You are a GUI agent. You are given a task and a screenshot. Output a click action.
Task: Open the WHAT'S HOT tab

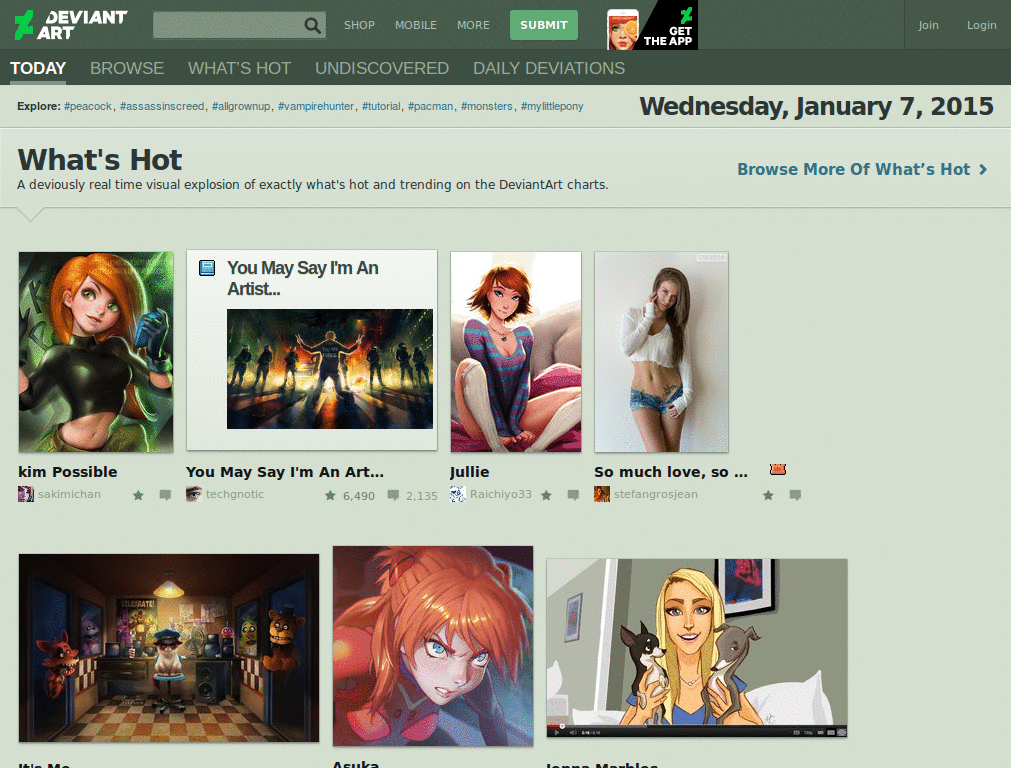(240, 68)
